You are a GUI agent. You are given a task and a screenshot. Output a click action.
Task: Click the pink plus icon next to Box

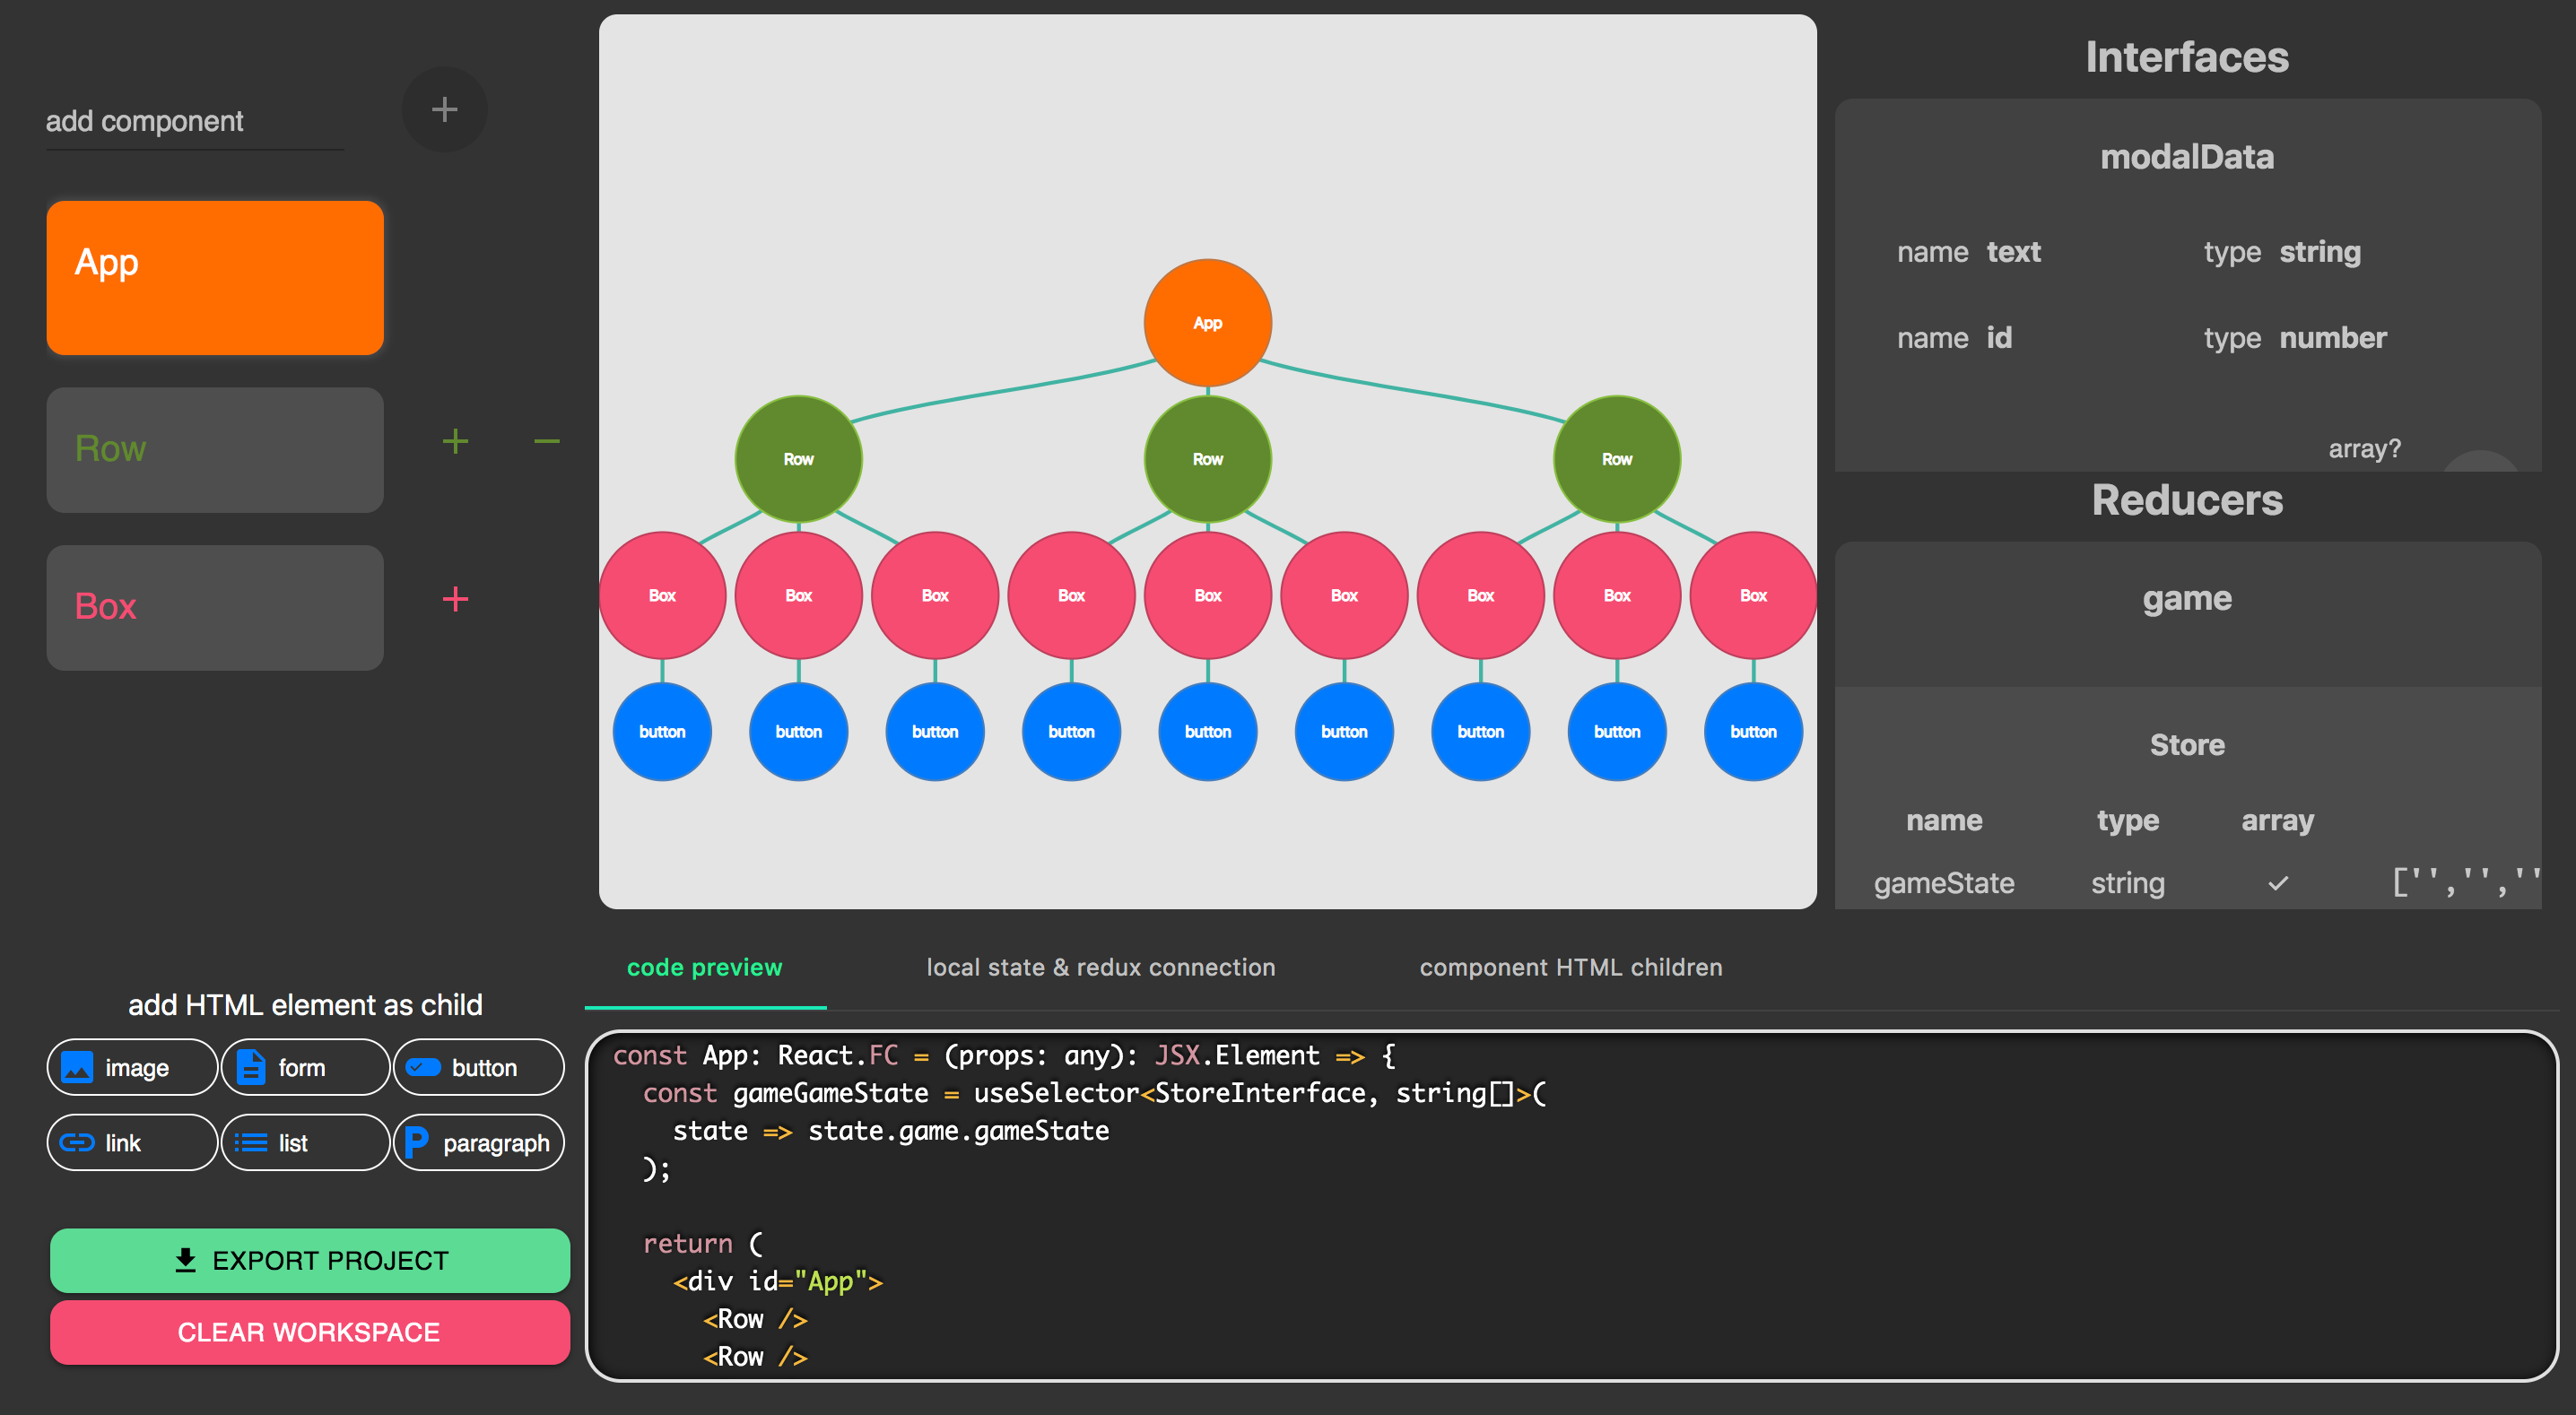[455, 599]
